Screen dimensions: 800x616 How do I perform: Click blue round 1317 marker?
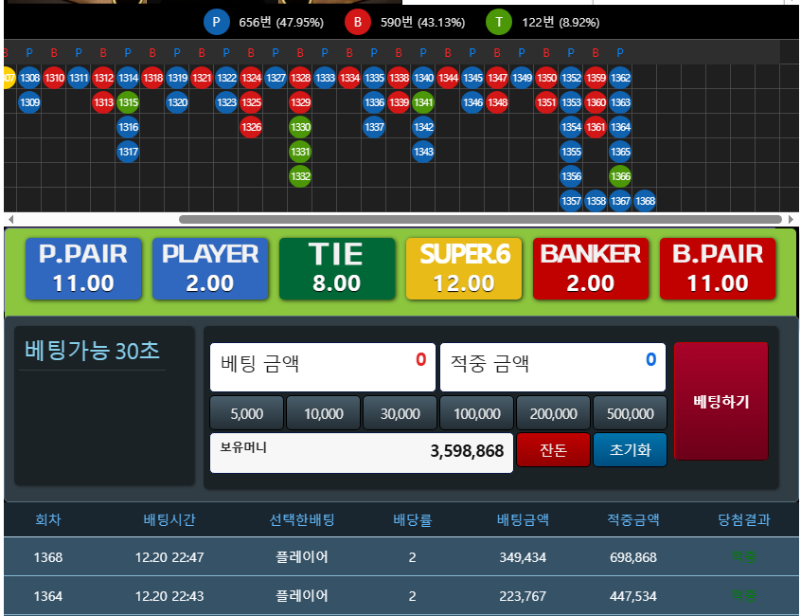pos(128,152)
